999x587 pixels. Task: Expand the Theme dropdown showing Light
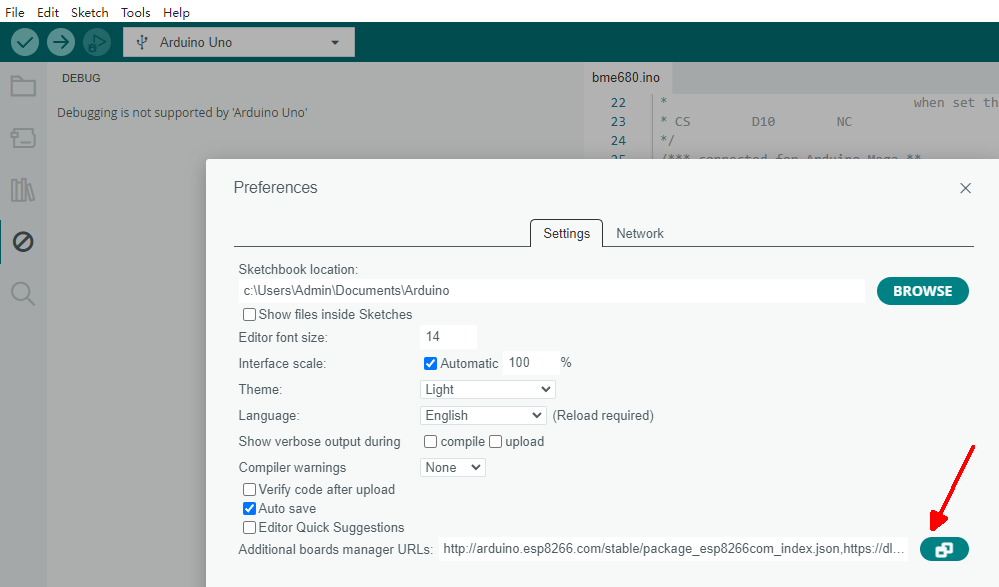point(487,389)
